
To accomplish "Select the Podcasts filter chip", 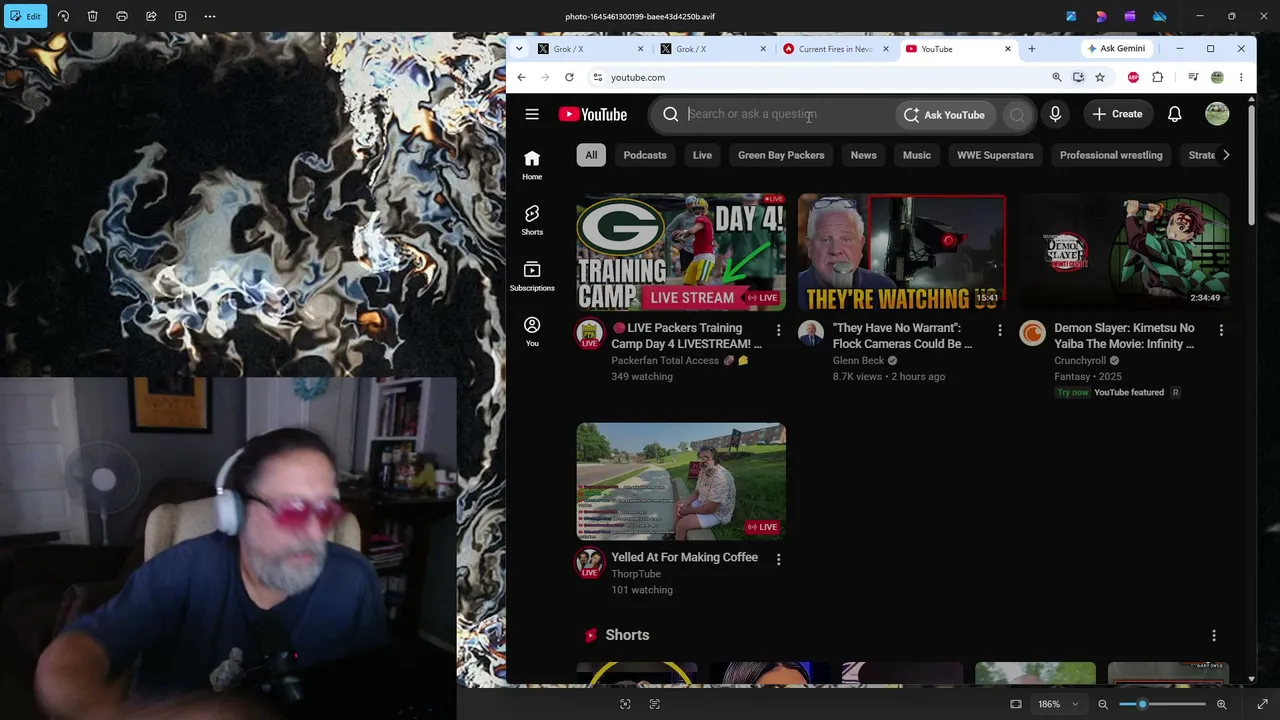I will click(645, 155).
